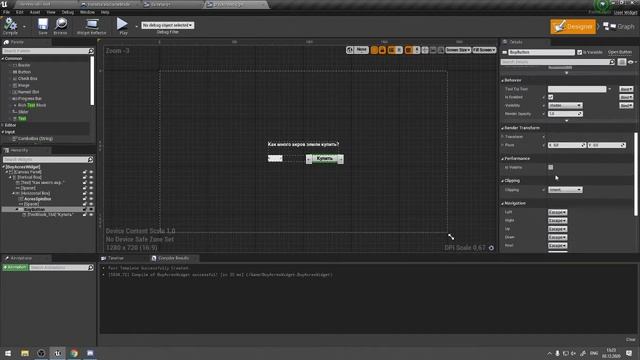Open the File menu
The width and height of the screenshot is (640, 360).
pos(7,12)
